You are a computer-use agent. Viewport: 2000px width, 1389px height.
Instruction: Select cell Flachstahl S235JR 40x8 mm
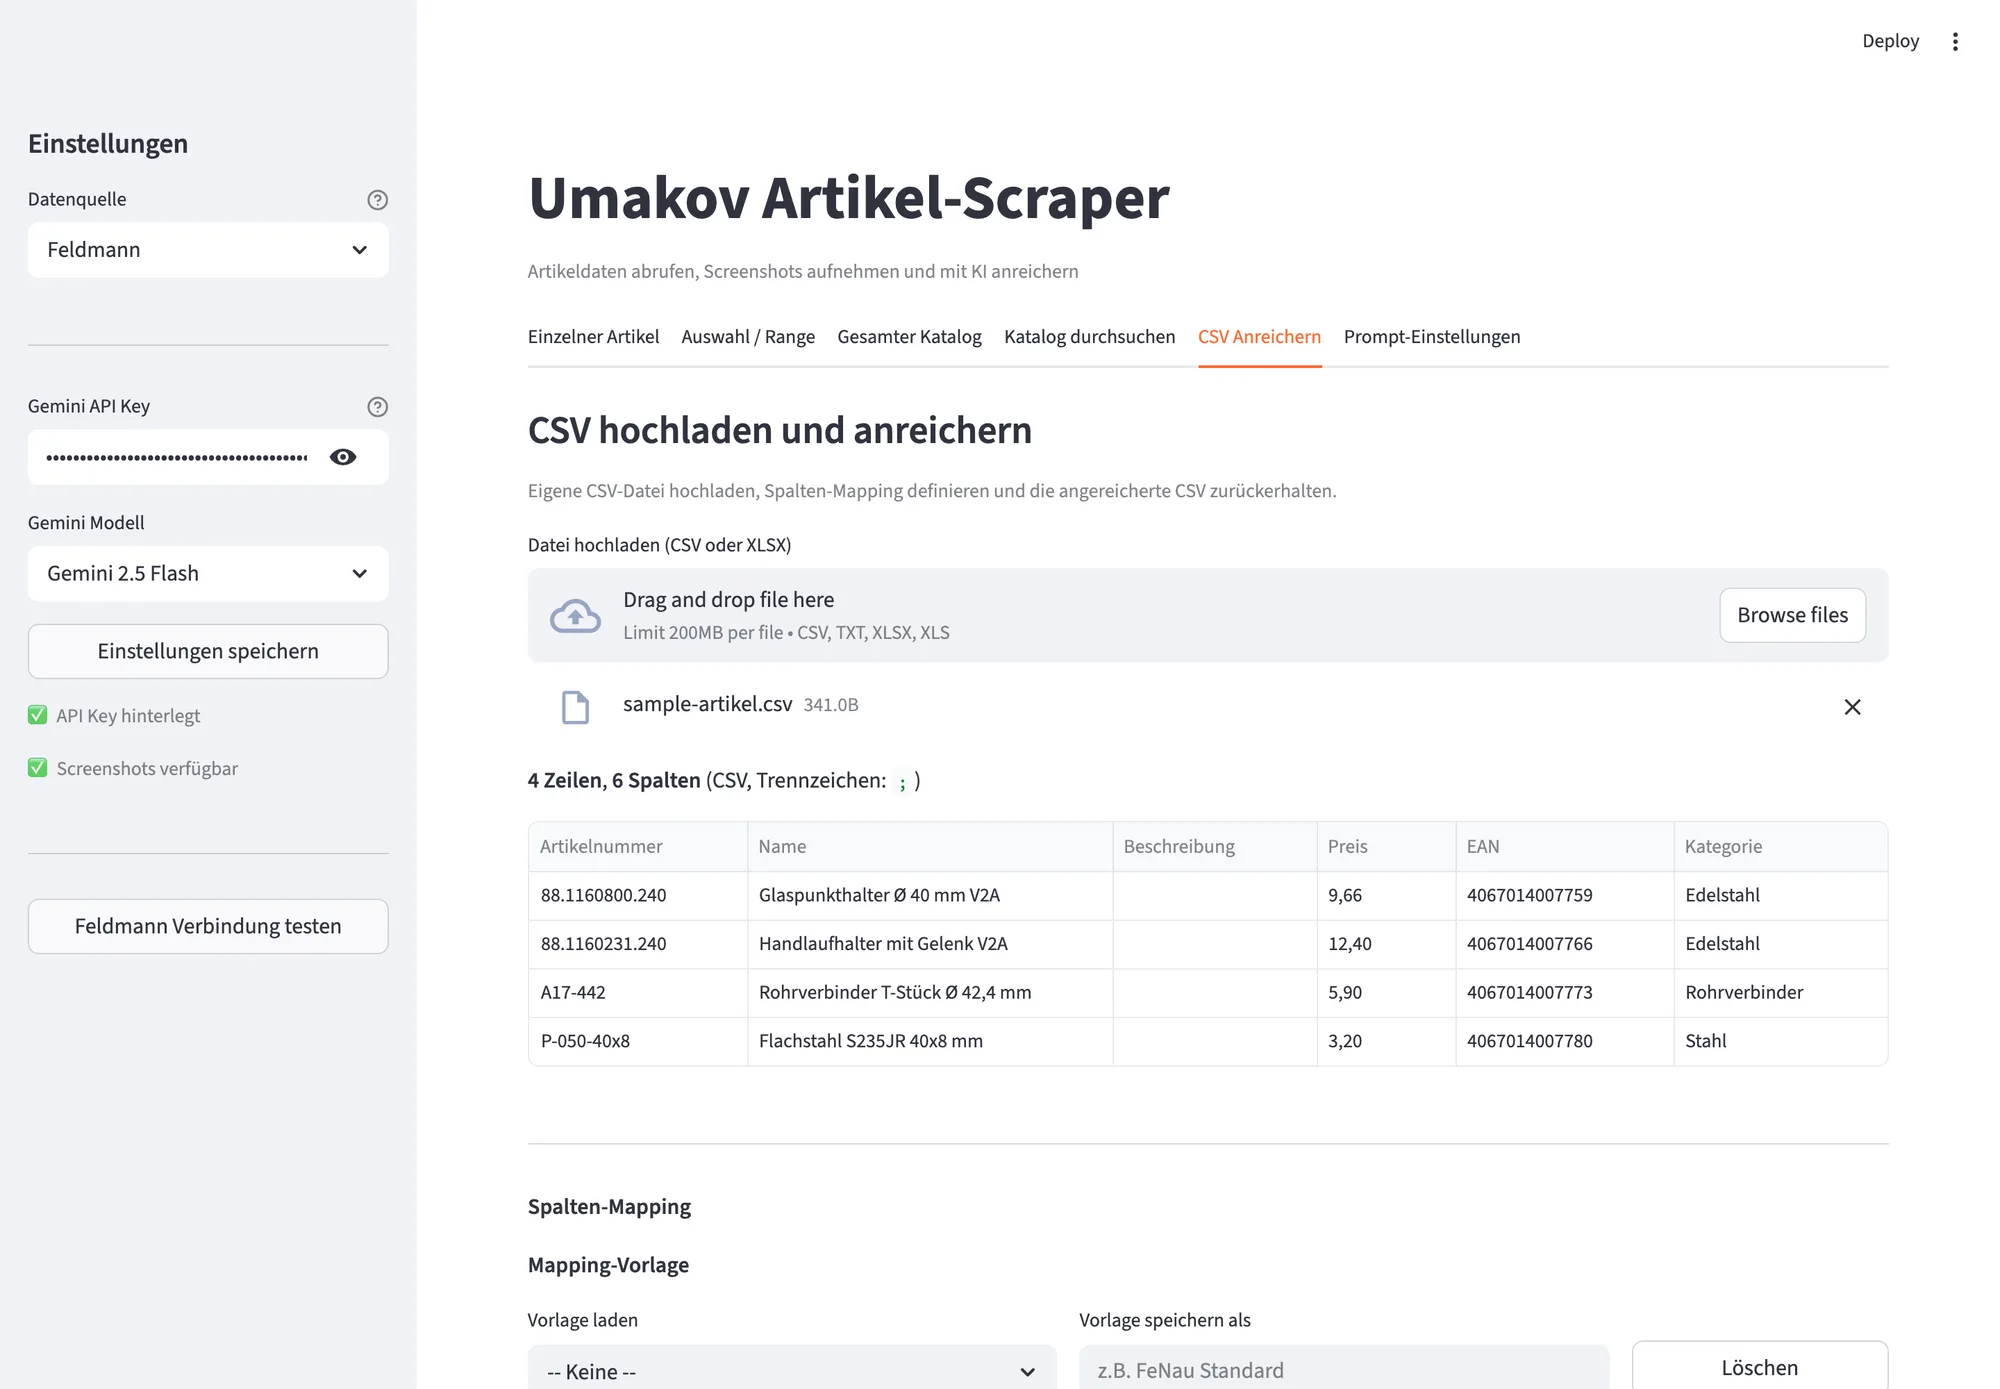(x=930, y=1041)
